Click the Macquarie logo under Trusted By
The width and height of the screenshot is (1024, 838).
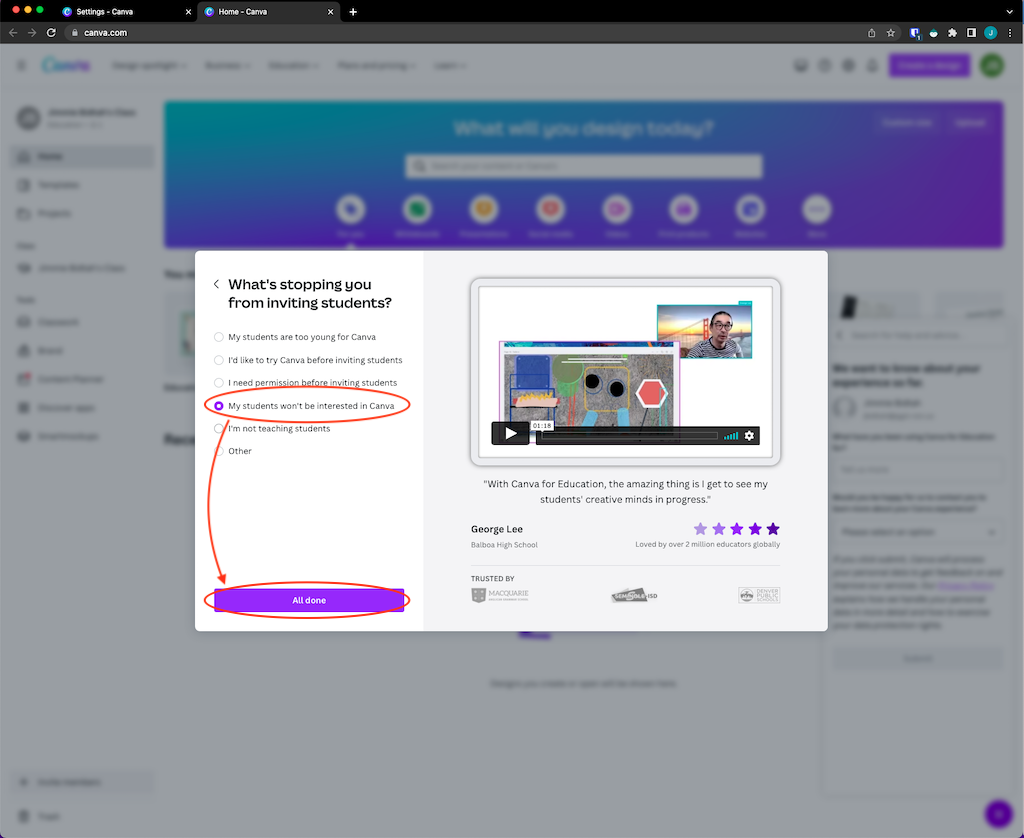(x=500, y=594)
